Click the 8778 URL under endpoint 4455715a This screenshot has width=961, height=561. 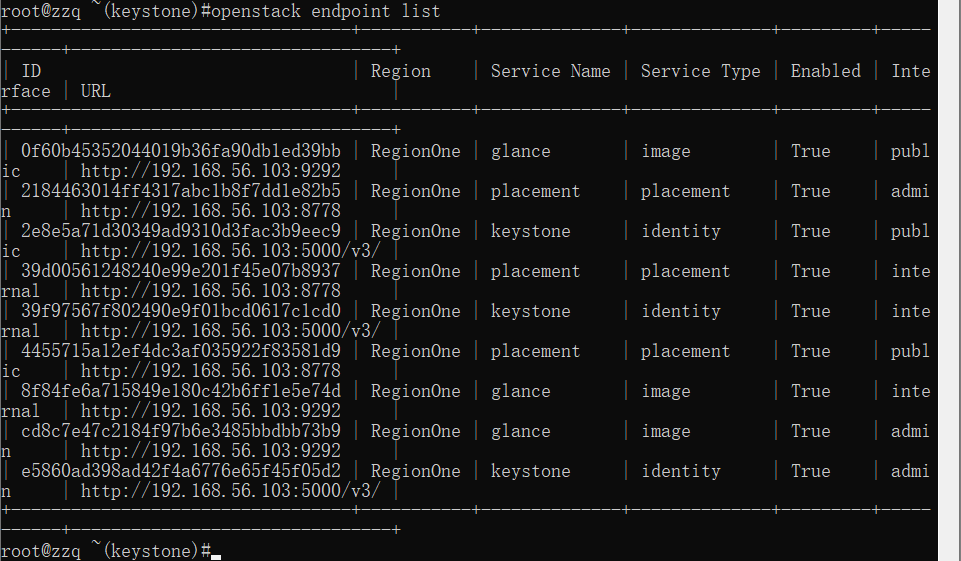211,371
